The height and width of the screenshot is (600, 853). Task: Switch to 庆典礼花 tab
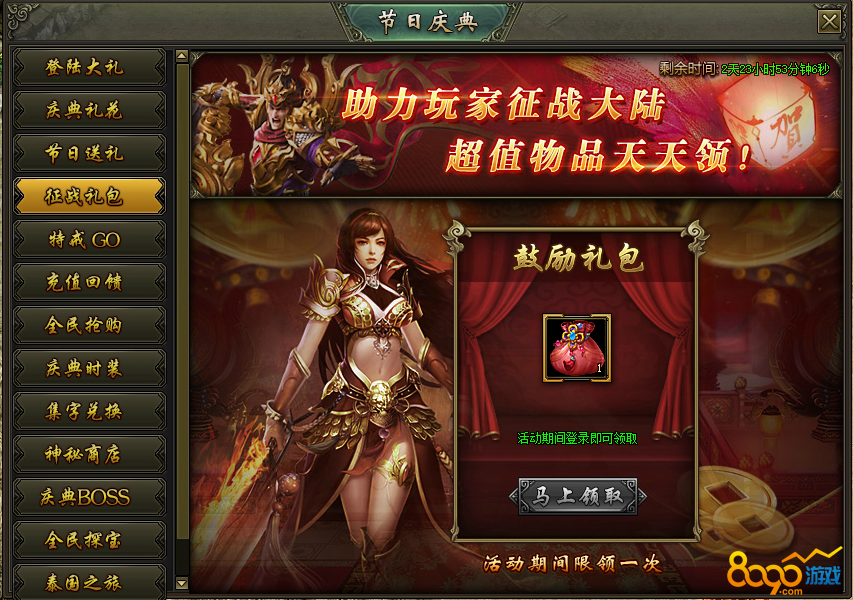[x=89, y=110]
